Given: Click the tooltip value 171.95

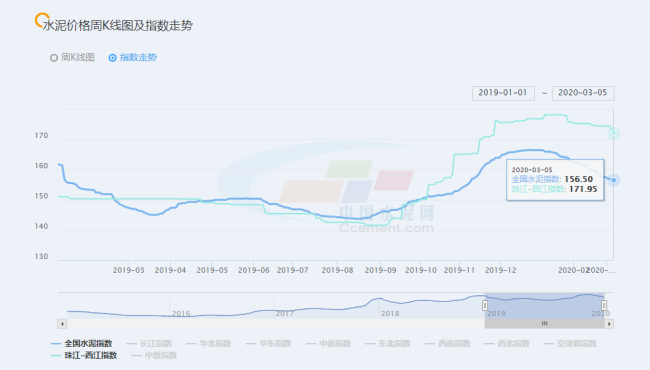Looking at the screenshot, I should pyautogui.click(x=582, y=189).
